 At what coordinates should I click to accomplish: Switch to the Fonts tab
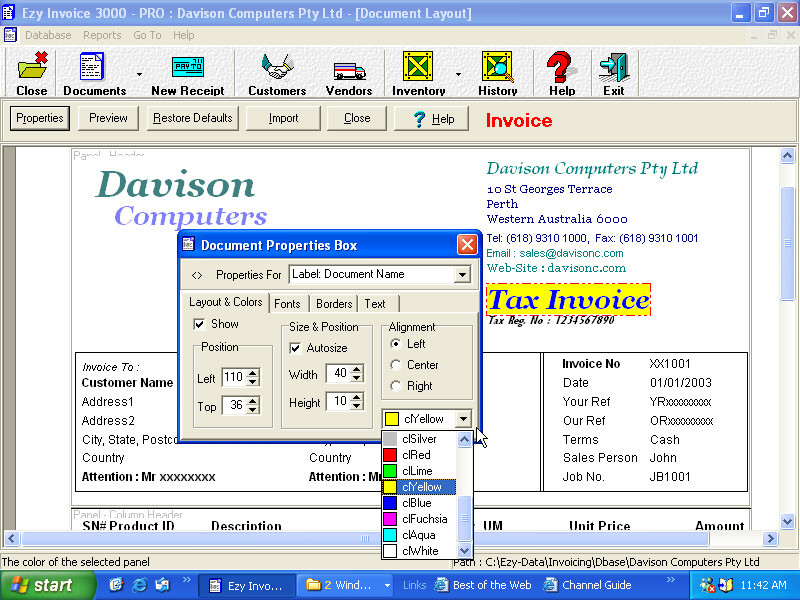[x=287, y=304]
